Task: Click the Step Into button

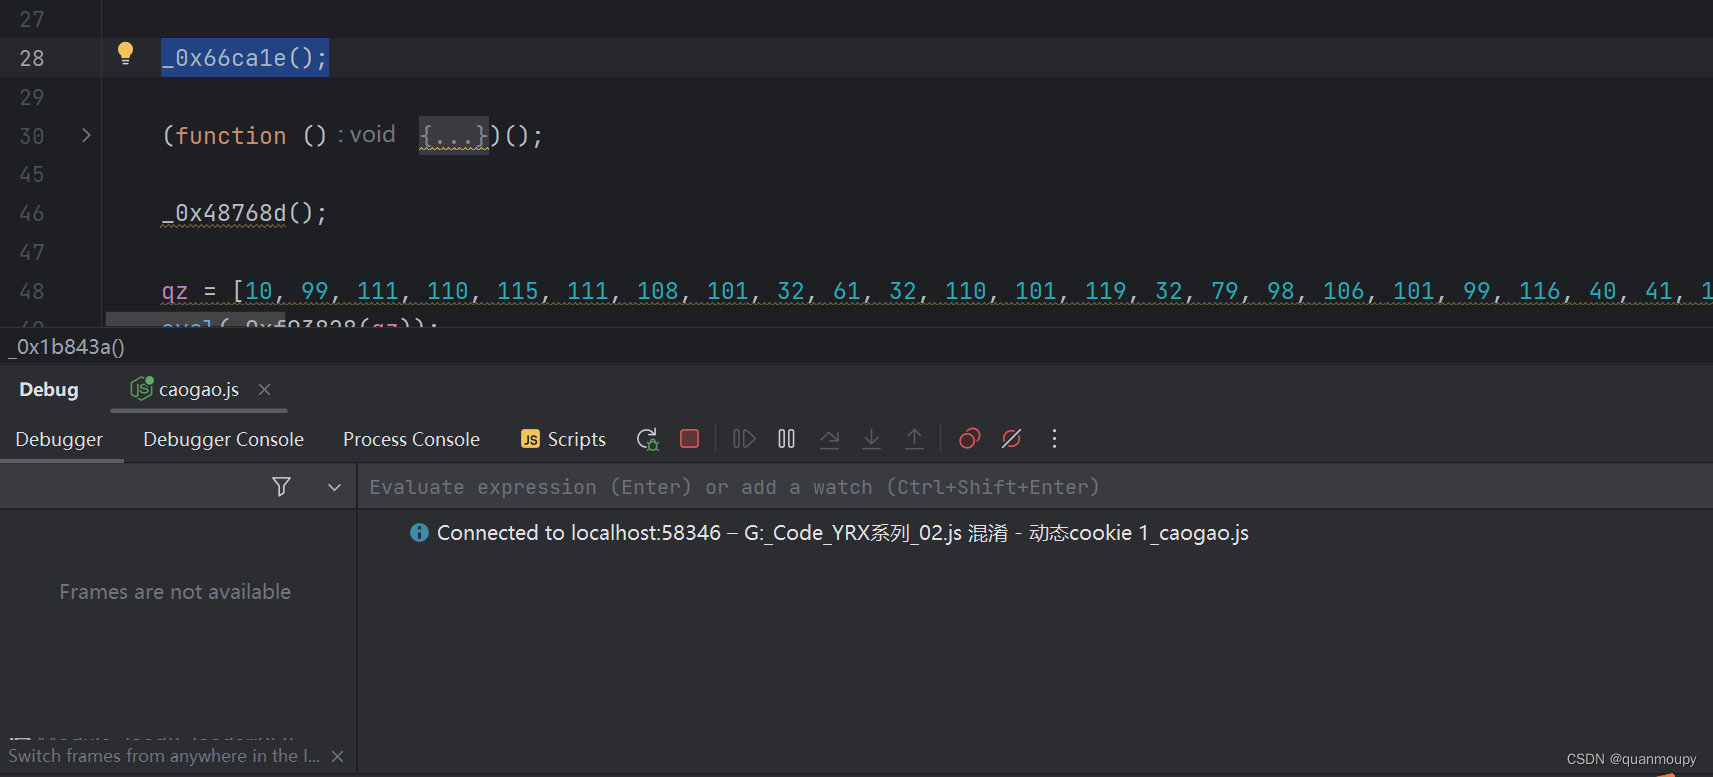Action: 872,439
